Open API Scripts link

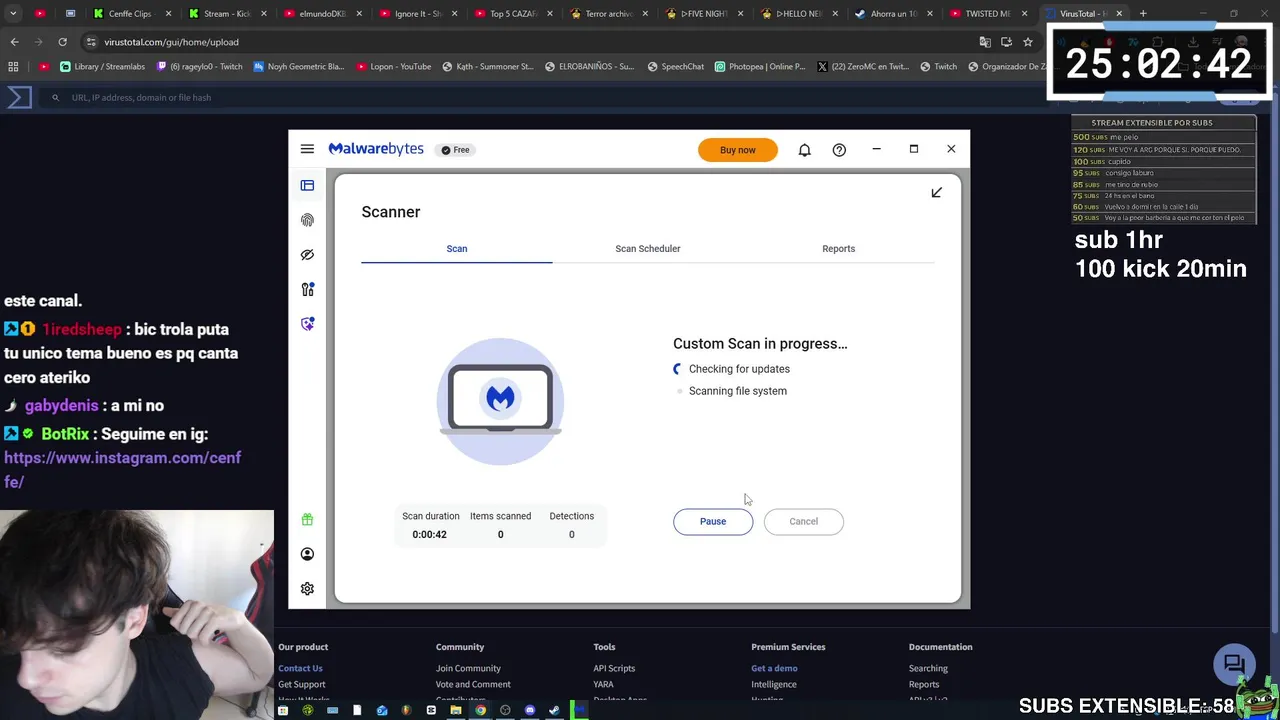[x=614, y=668]
